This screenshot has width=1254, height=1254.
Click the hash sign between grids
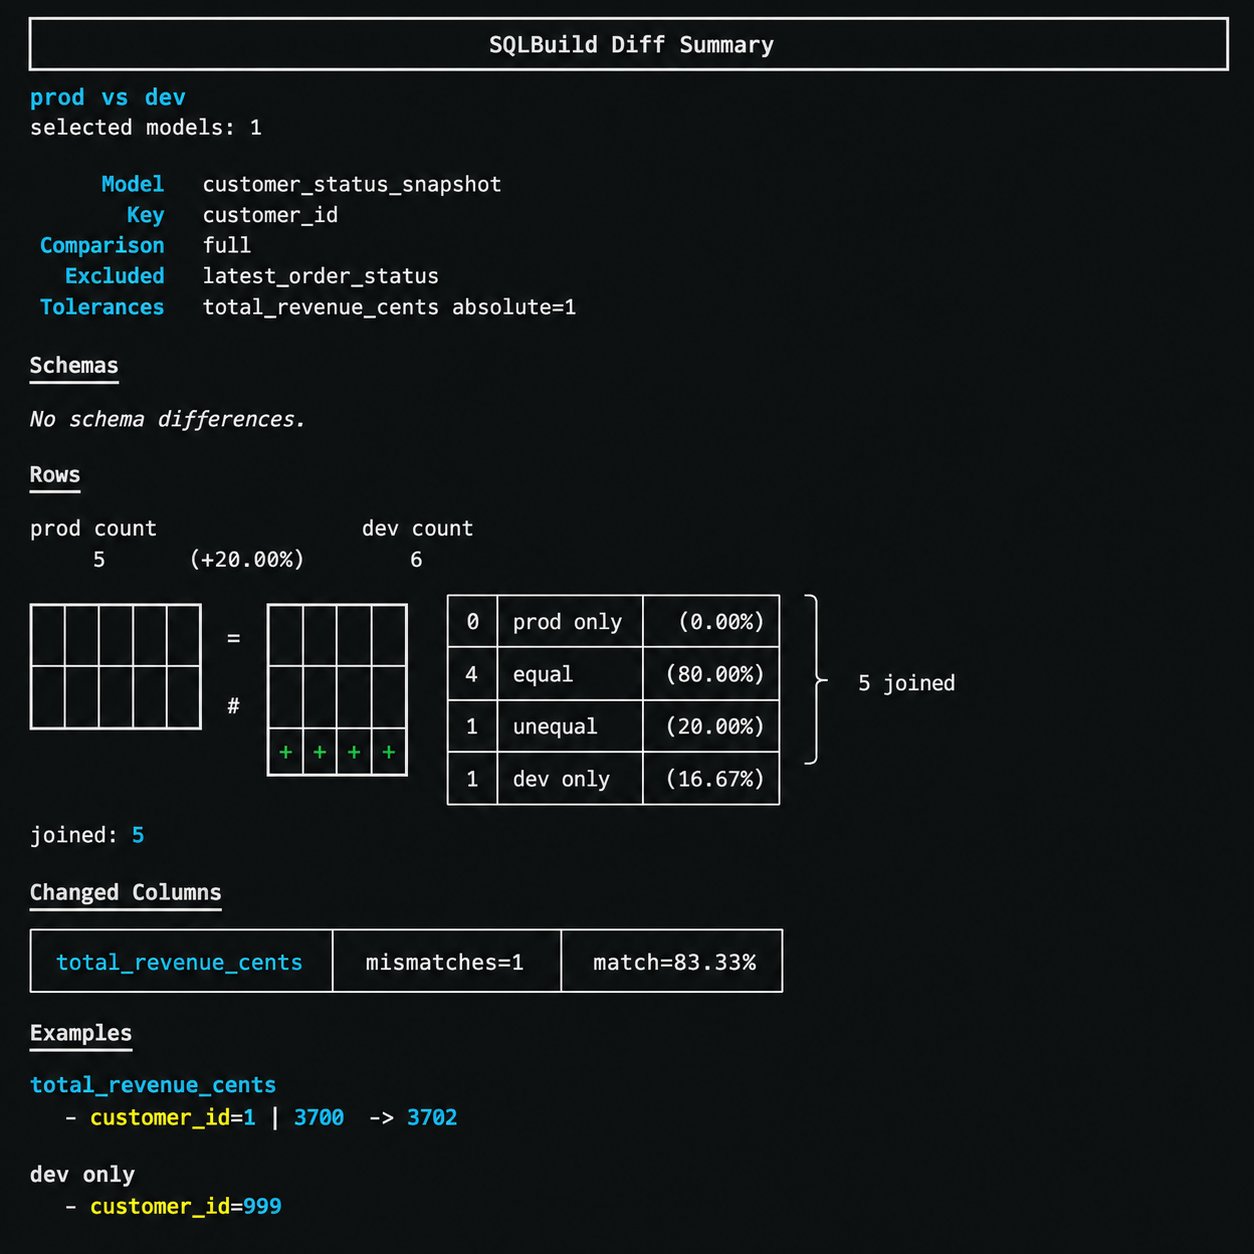coord(233,706)
